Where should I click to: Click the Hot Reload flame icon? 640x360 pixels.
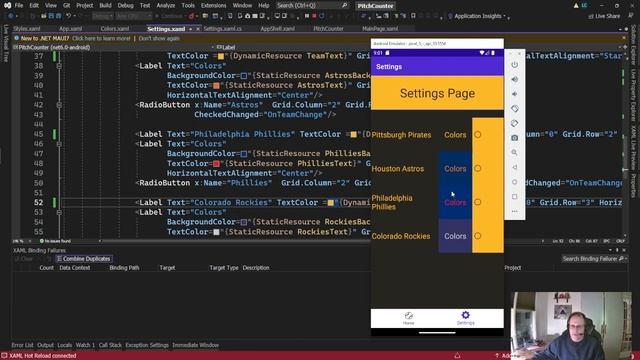point(191,16)
